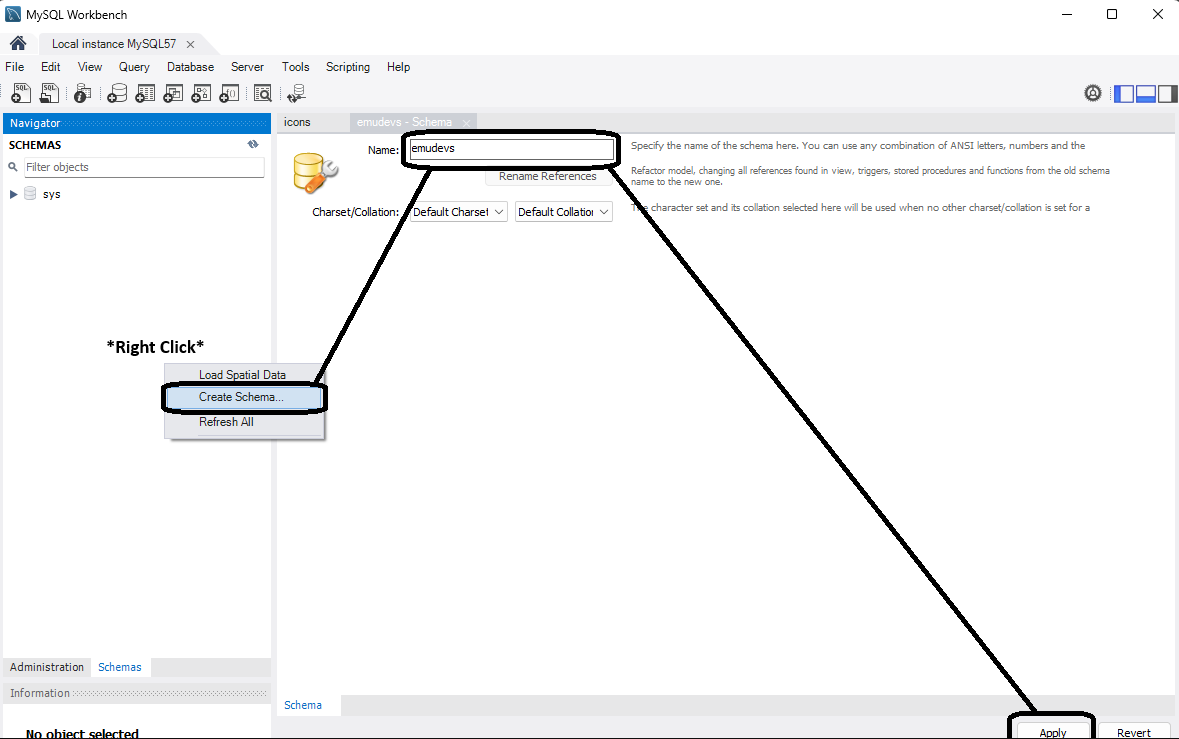Choose Create Schema... in context menu
The height and width of the screenshot is (739, 1179).
244,397
